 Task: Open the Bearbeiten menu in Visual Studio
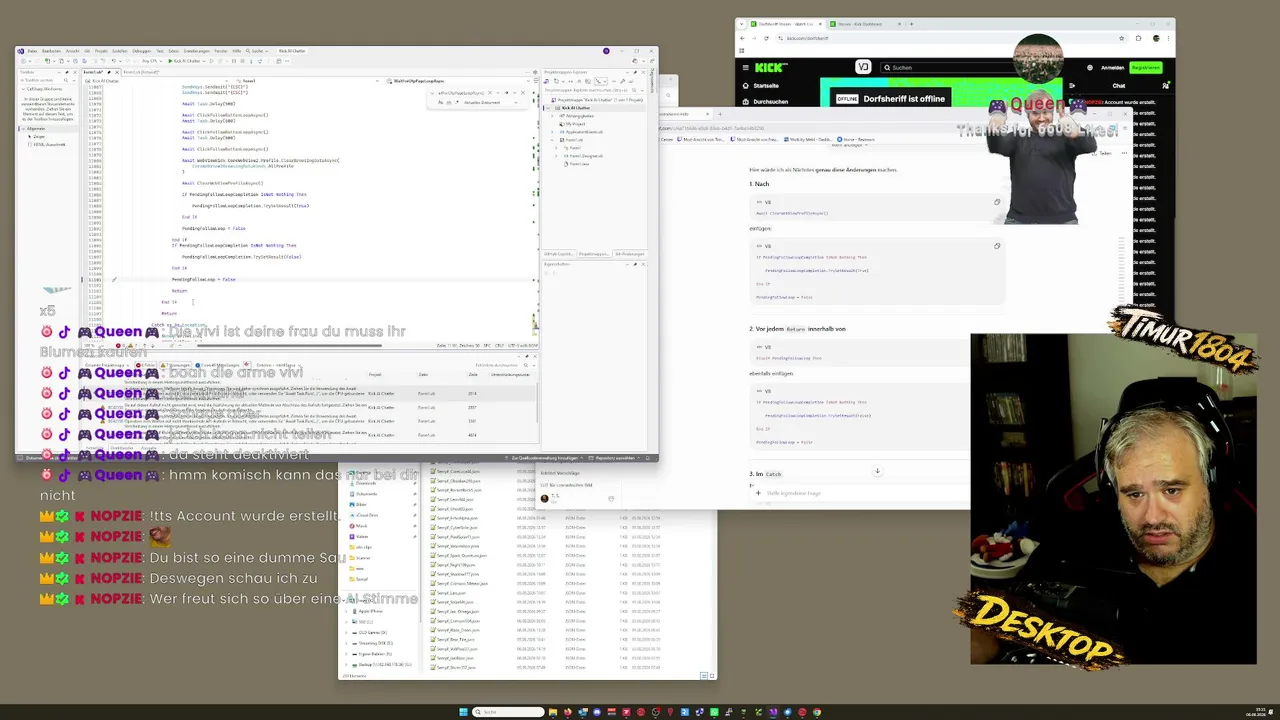pos(51,51)
